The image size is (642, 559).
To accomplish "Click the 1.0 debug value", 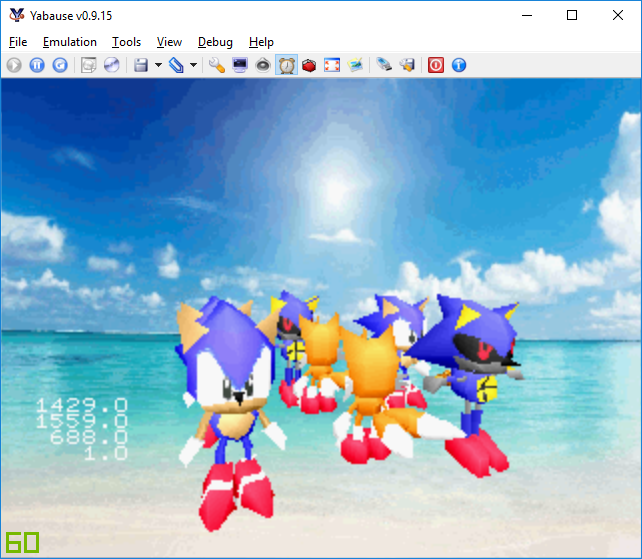I will pos(106,453).
